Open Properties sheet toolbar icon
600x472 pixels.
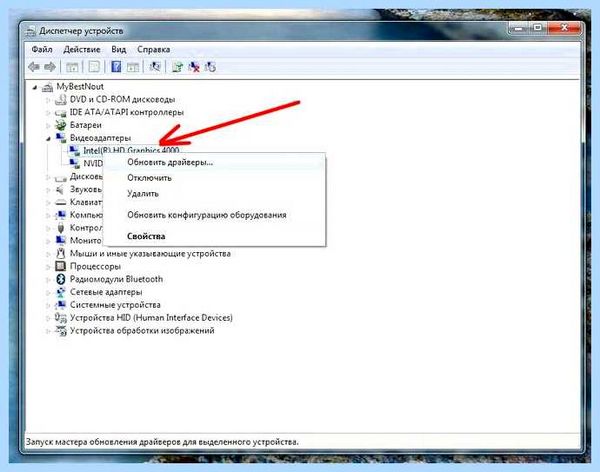tap(94, 67)
